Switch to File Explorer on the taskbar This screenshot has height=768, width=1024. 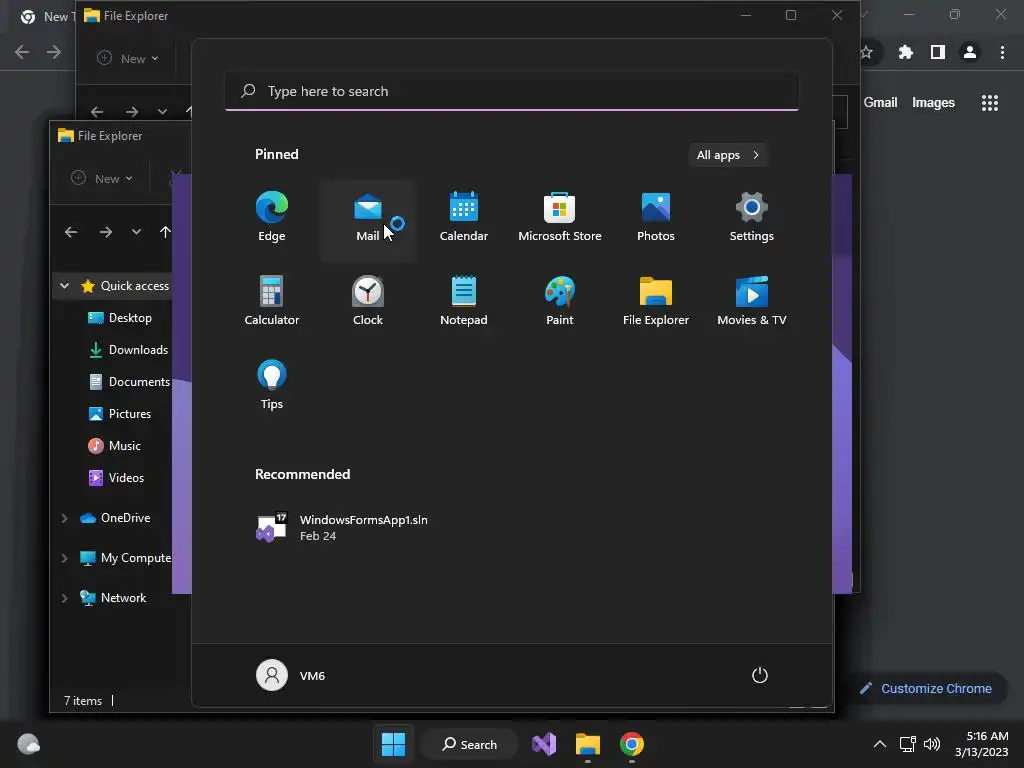click(x=588, y=744)
